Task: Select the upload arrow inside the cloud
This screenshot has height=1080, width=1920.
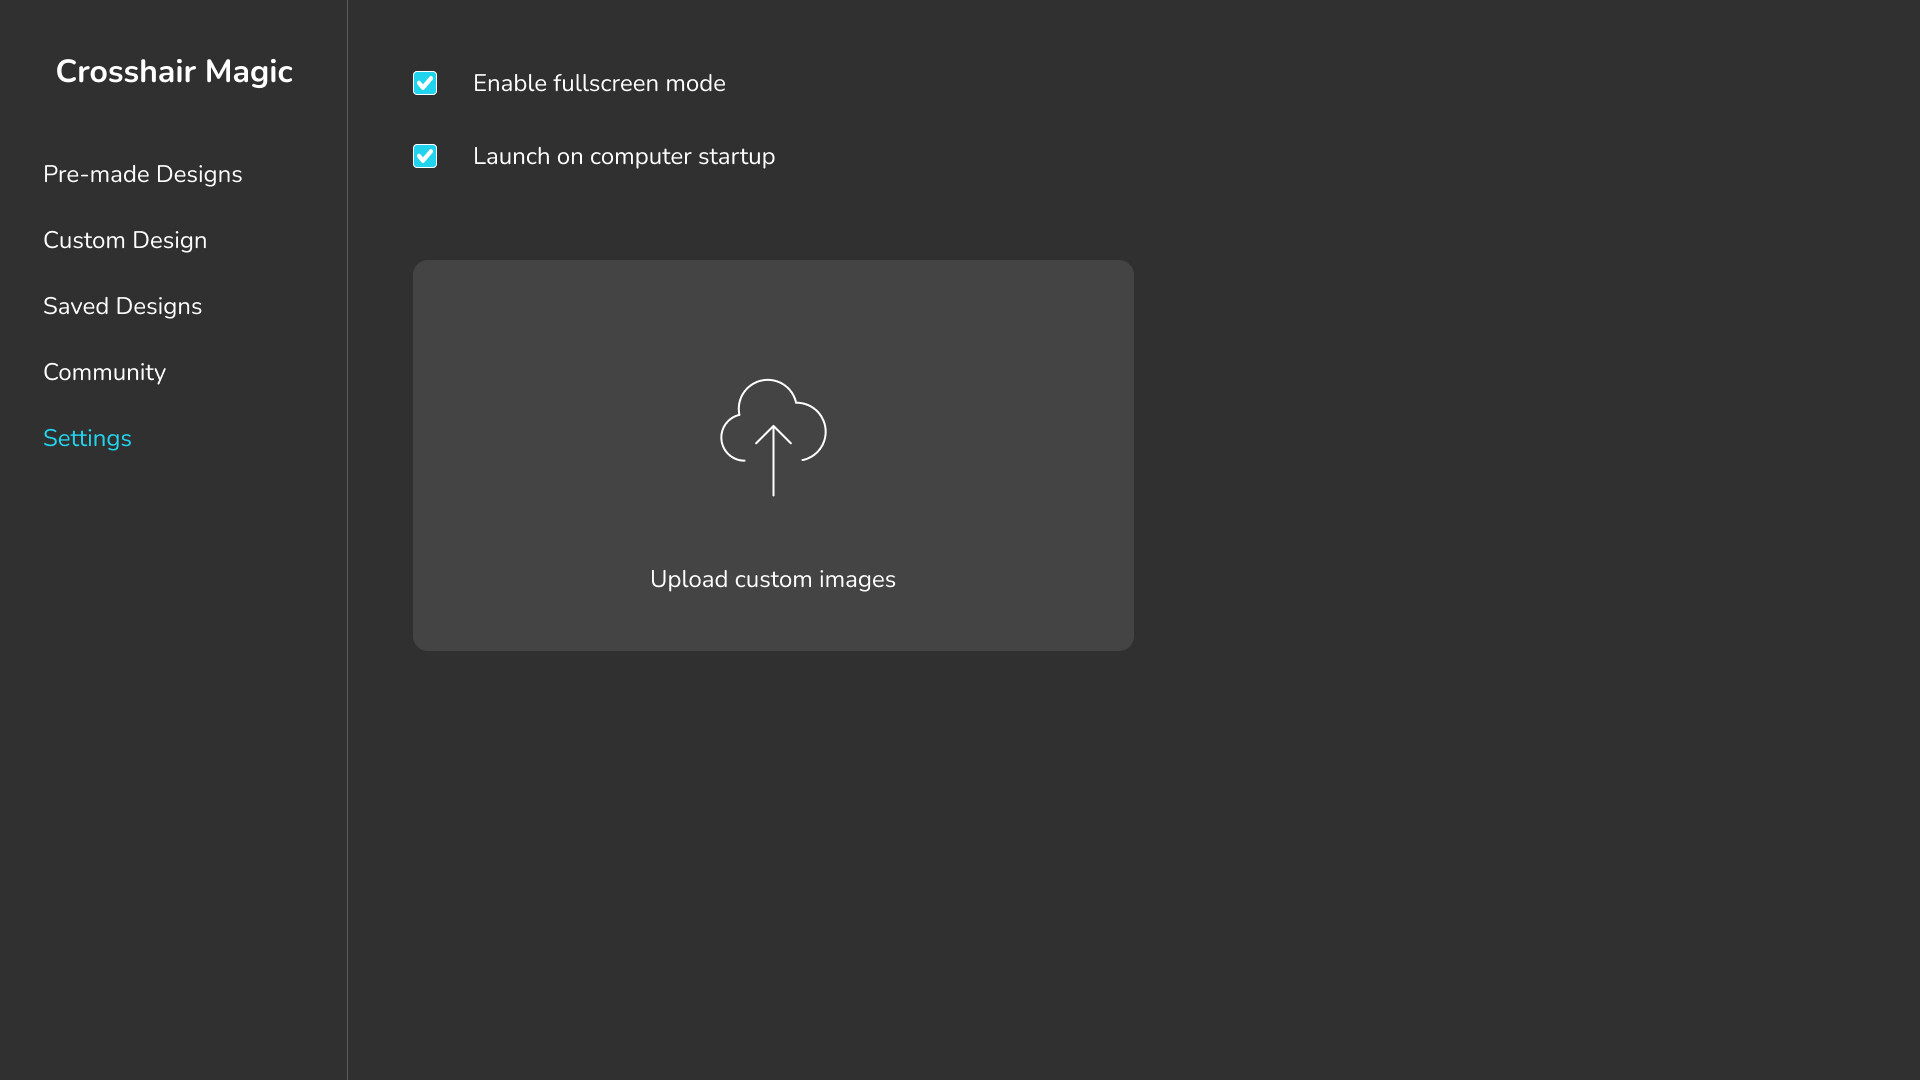Action: (773, 460)
